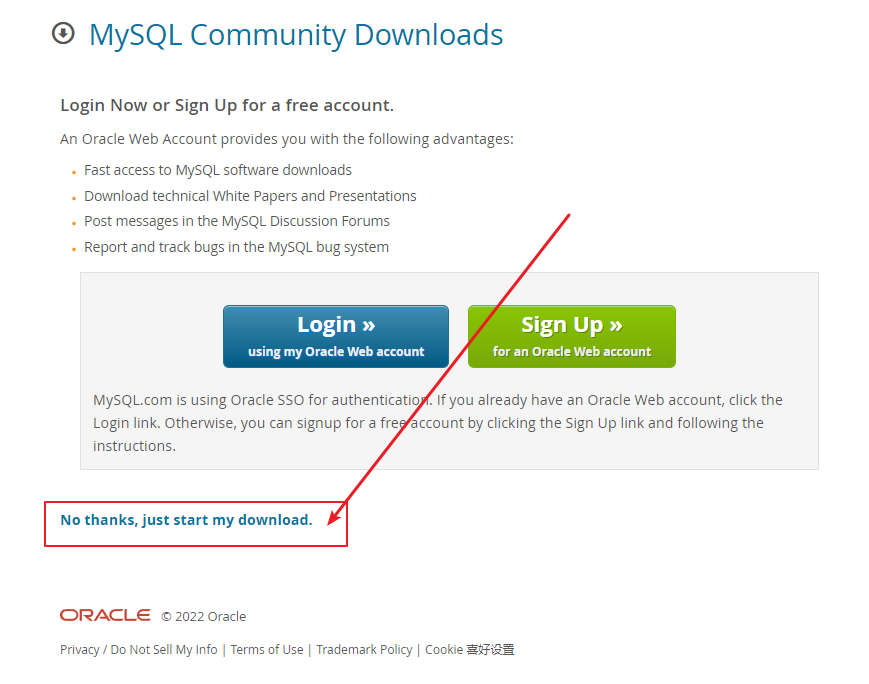Image resolution: width=869 pixels, height=684 pixels.
Task: Click the Login Now or Sign Up heading
Action: (227, 105)
